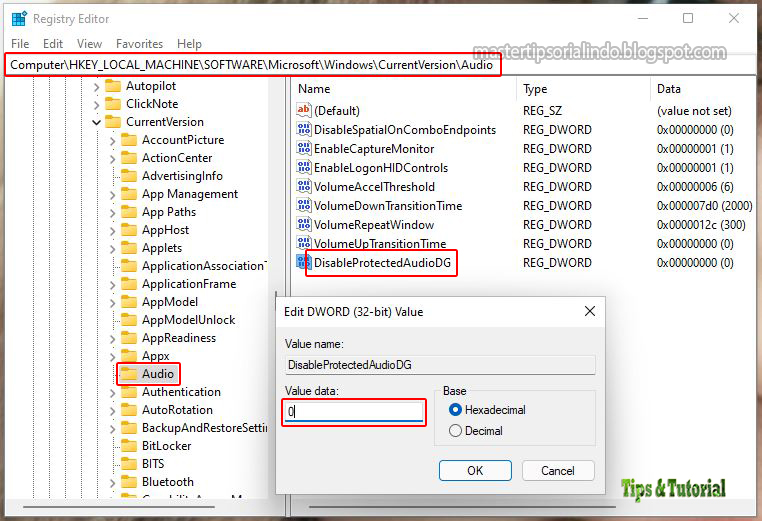Click the AccountPicture folder icon
This screenshot has width=762, height=521.
point(129,140)
